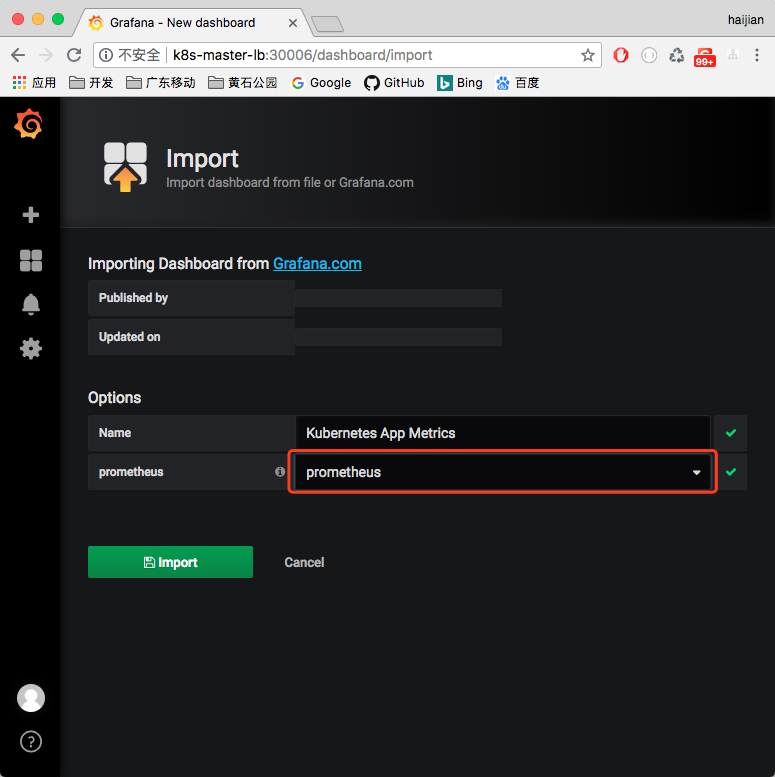Click the browser back arrow

click(18, 55)
